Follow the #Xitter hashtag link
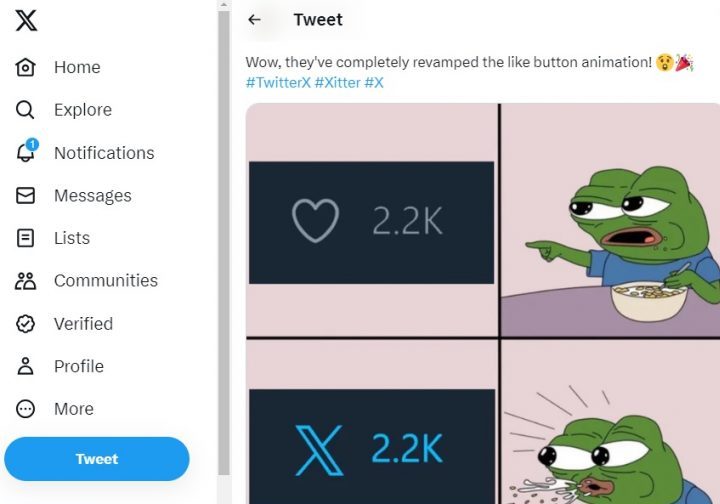 click(x=337, y=83)
